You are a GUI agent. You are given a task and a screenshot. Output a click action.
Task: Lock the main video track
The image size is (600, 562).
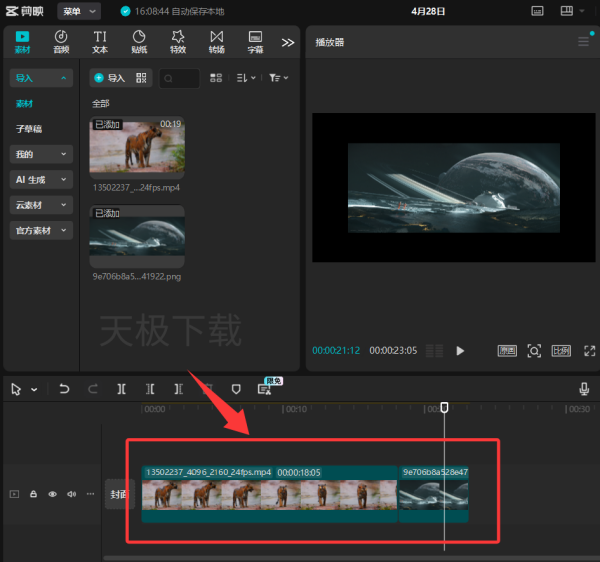coord(33,494)
